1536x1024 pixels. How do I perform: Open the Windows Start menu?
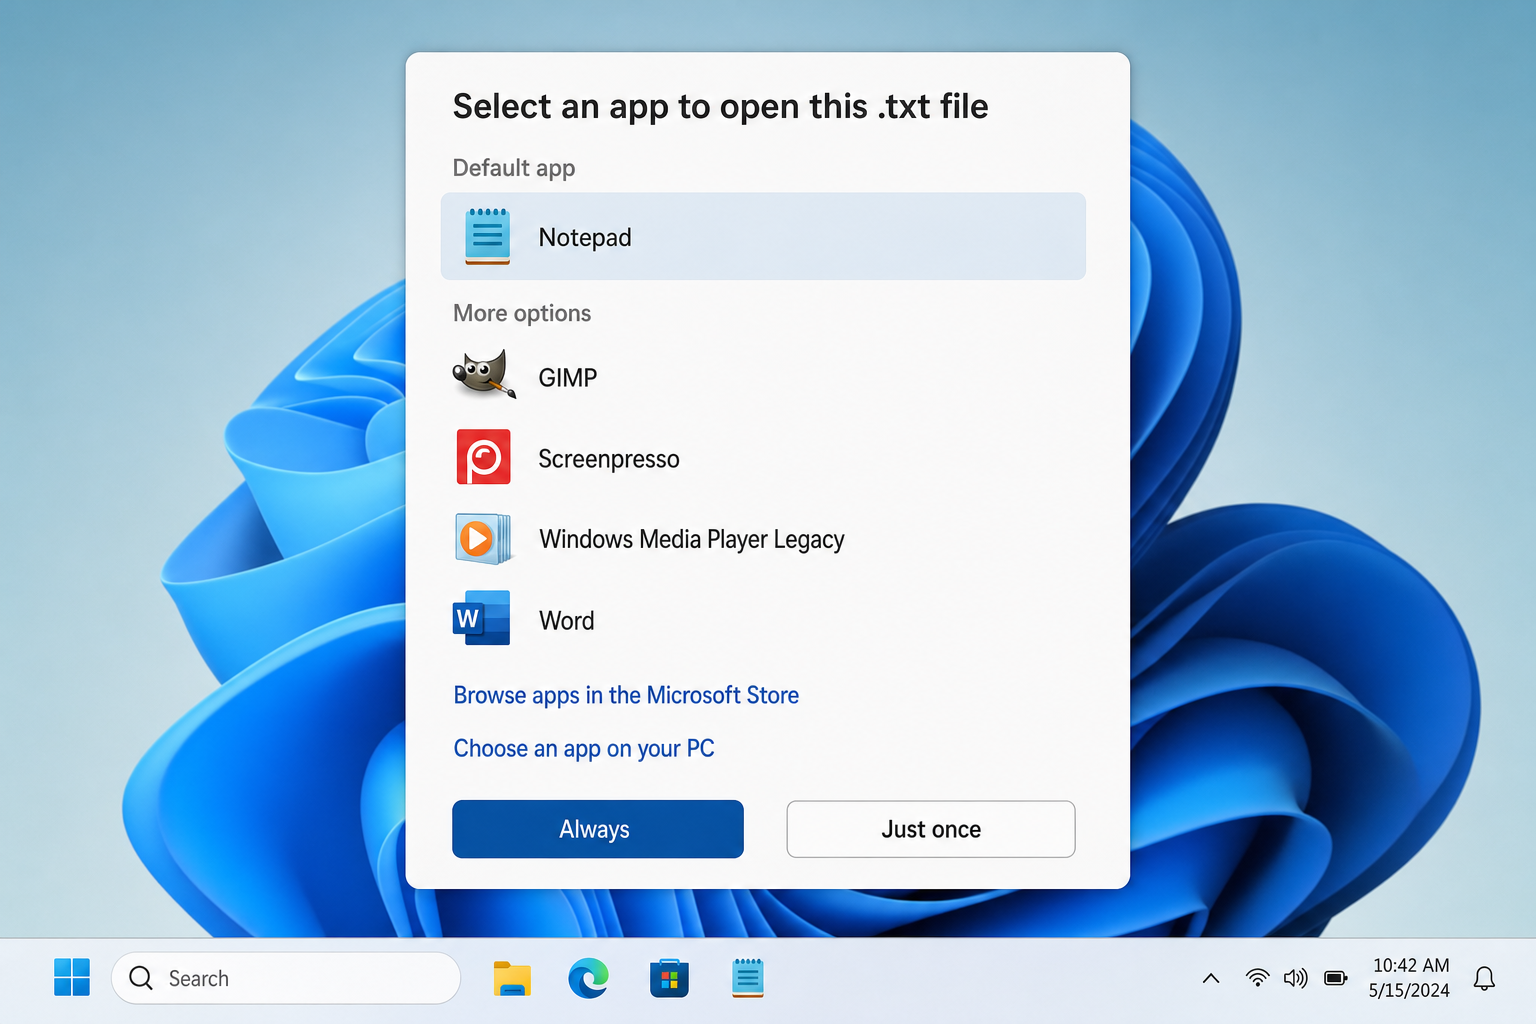point(72,977)
